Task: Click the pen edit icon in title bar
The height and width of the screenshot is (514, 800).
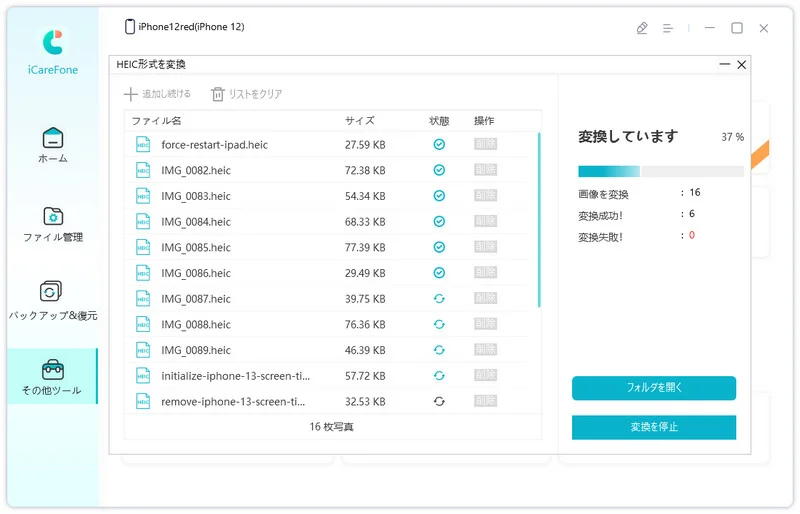Action: (x=642, y=28)
